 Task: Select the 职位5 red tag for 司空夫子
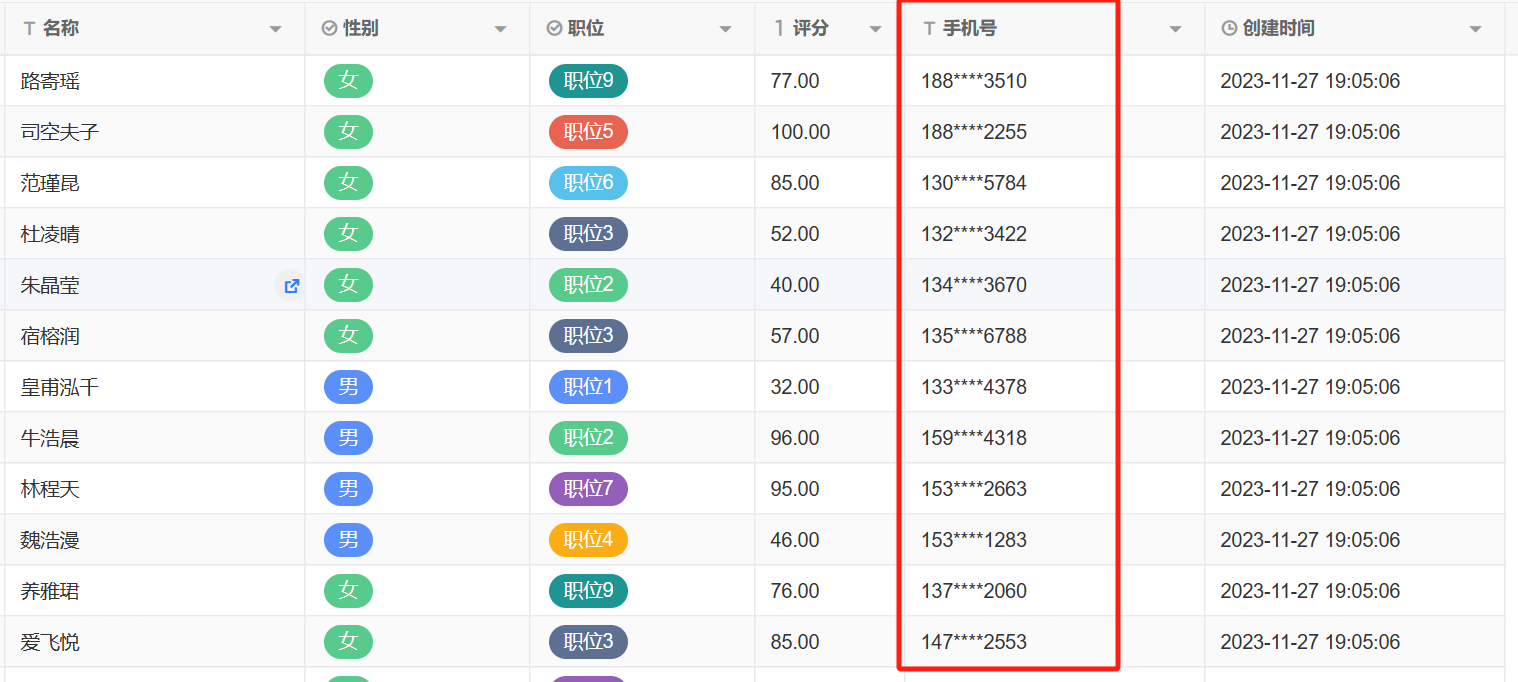click(x=588, y=132)
